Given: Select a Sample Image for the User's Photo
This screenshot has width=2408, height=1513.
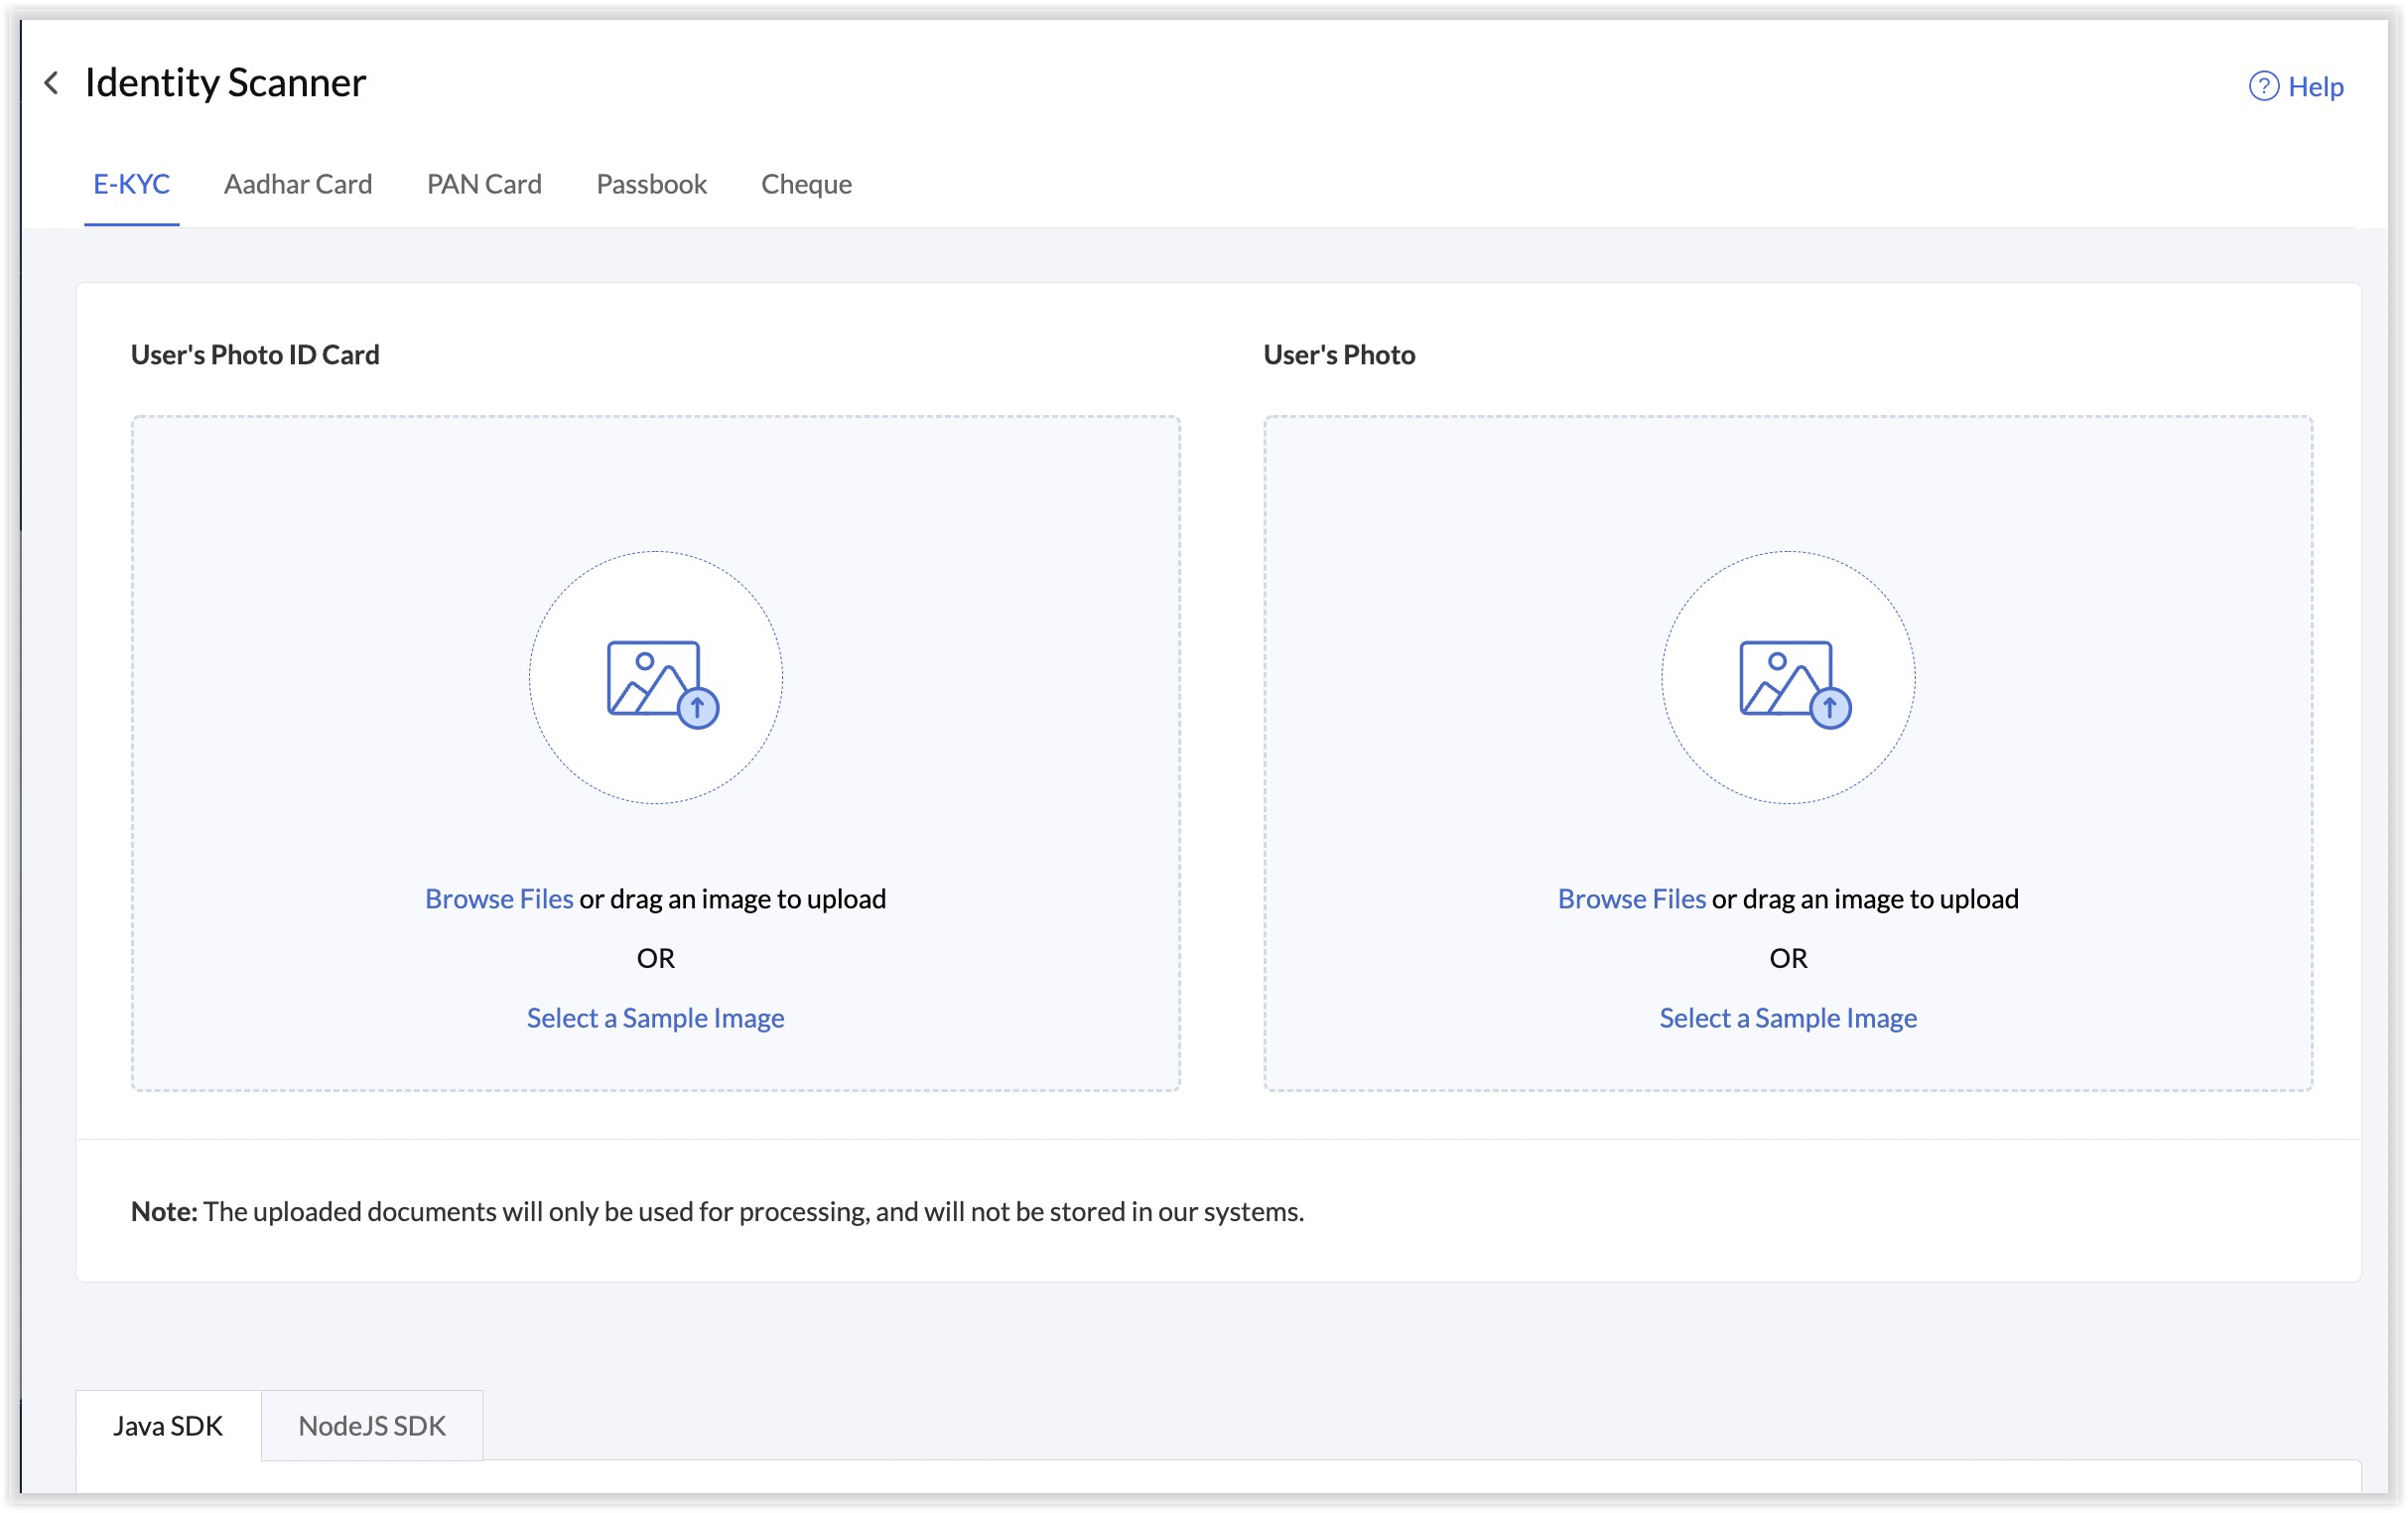Looking at the screenshot, I should tap(1788, 1018).
